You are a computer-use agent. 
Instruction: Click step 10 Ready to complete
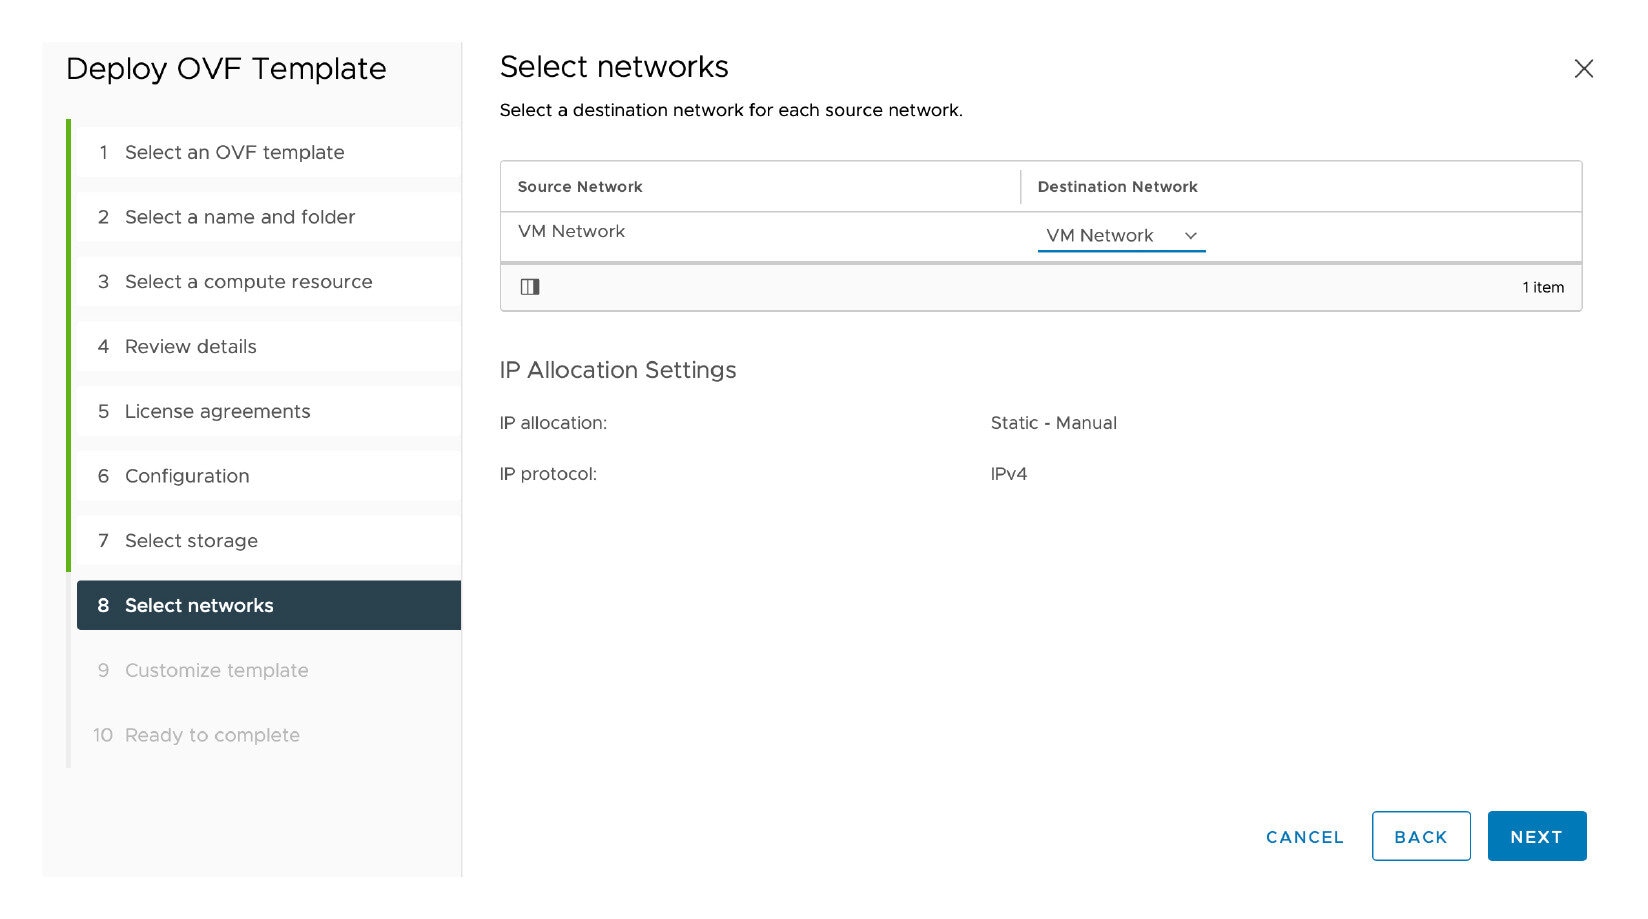point(212,736)
